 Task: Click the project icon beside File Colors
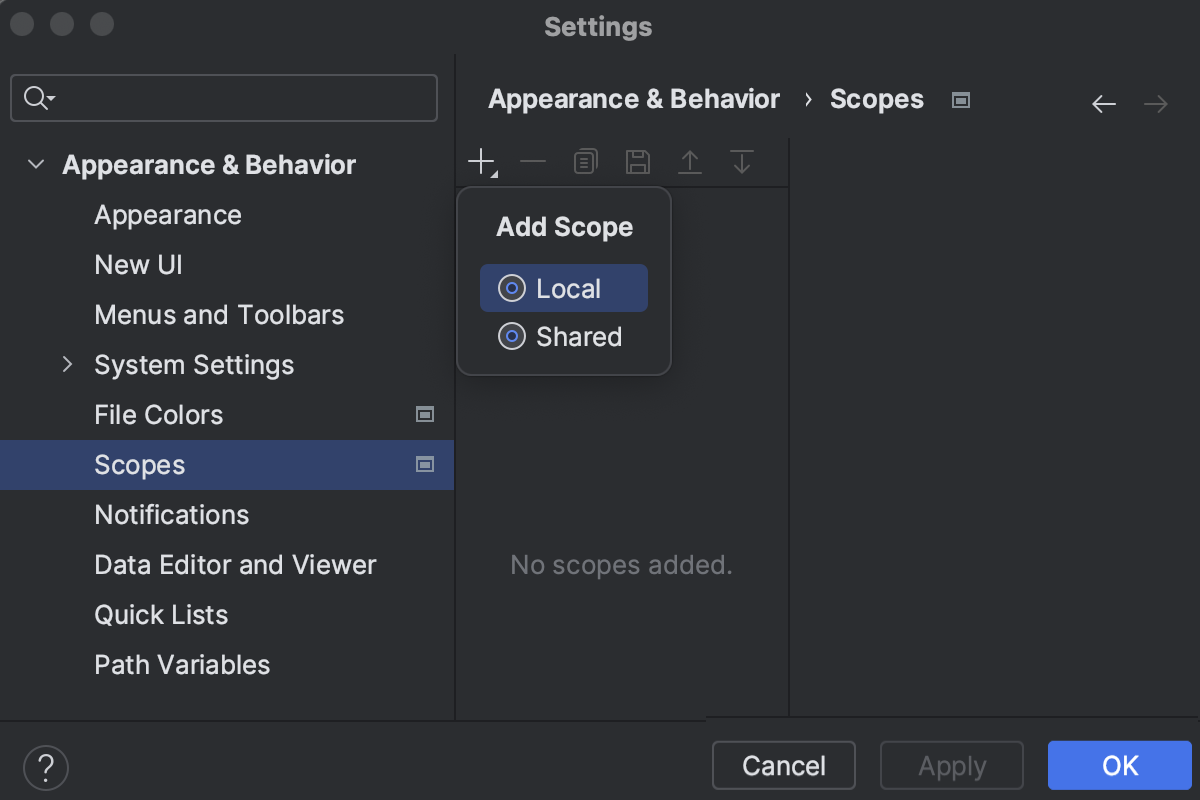click(x=425, y=414)
